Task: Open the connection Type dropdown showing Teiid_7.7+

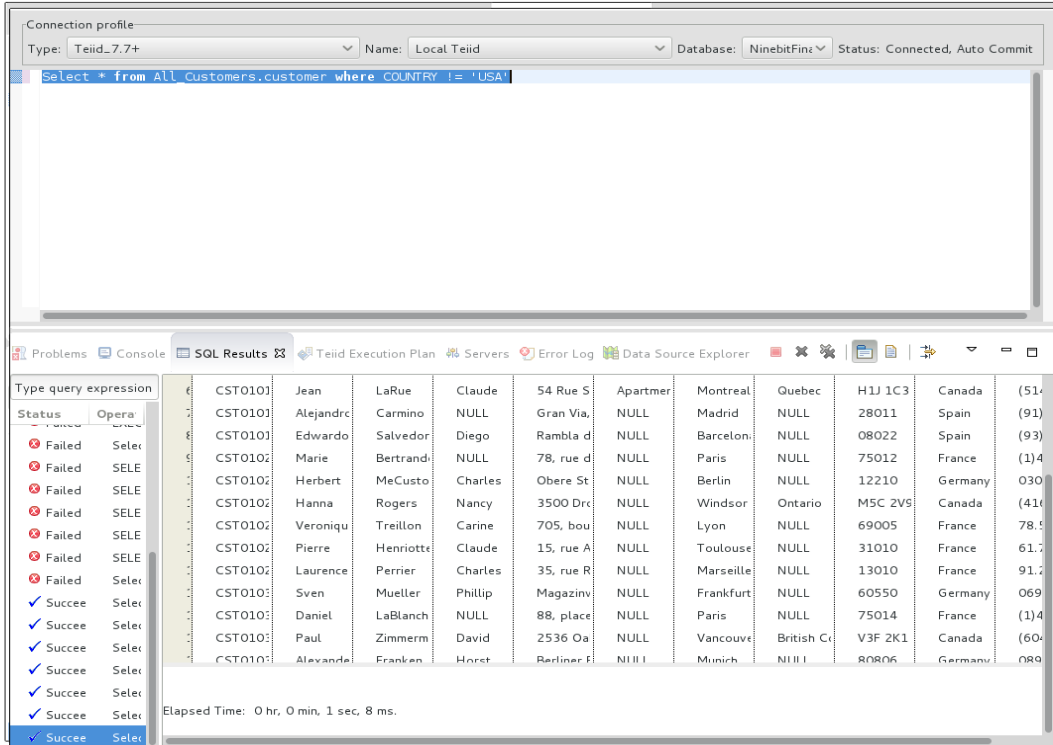Action: [346, 47]
